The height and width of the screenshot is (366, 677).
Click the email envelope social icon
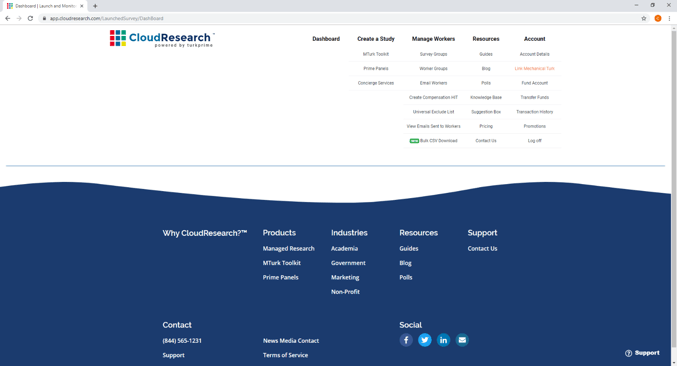tap(462, 340)
